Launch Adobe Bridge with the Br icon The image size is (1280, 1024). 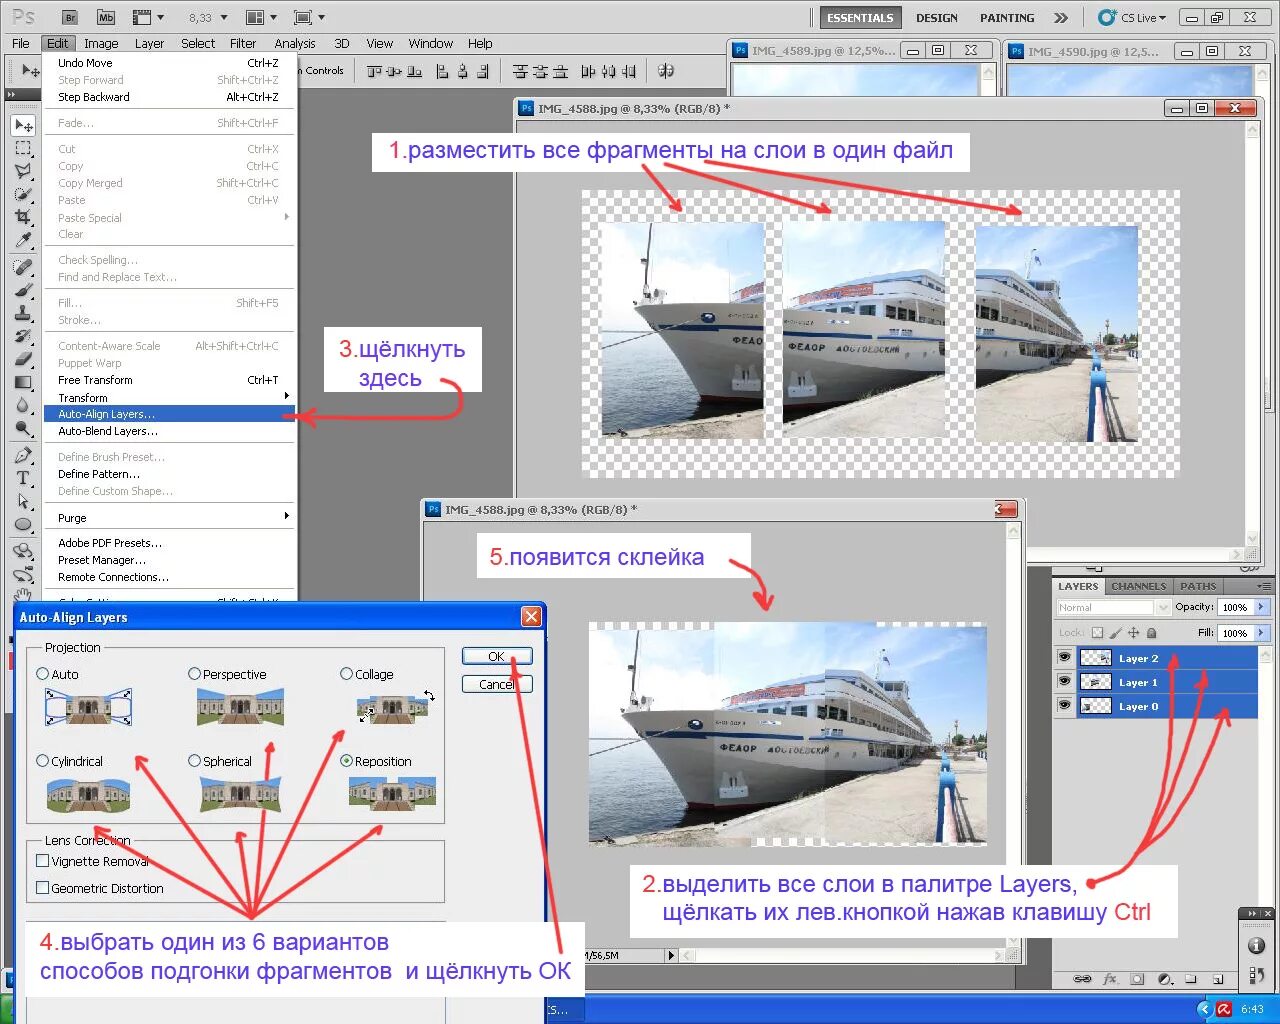(x=70, y=17)
